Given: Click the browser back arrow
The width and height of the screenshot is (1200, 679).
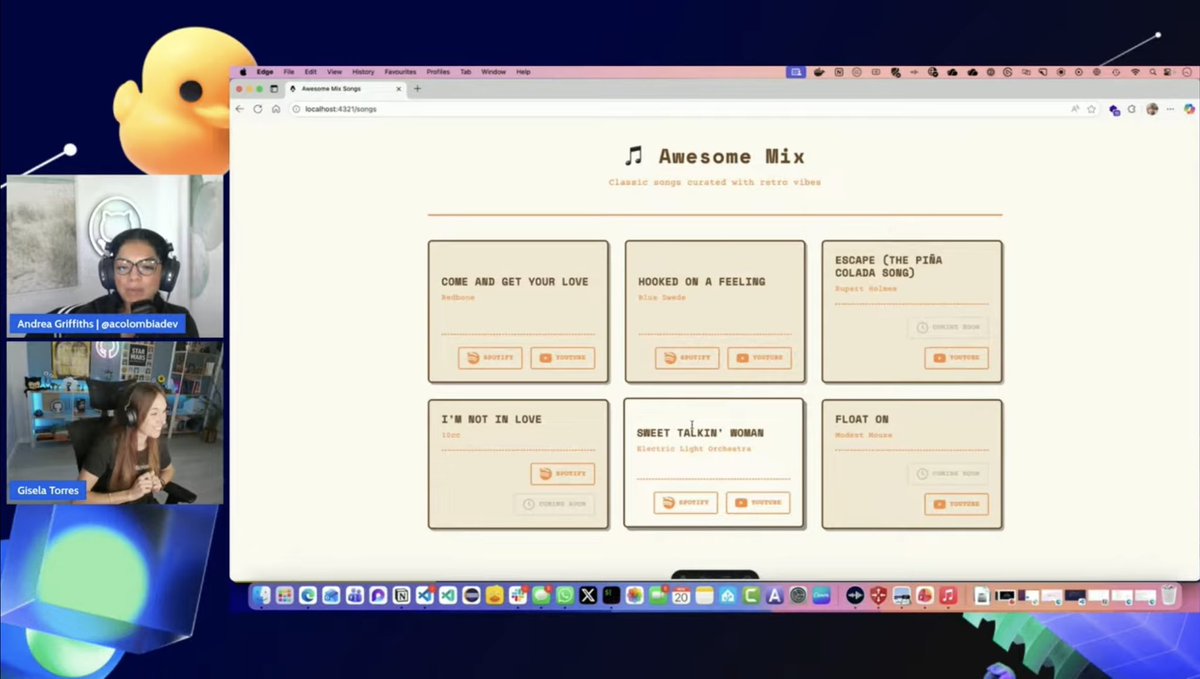Looking at the screenshot, I should click(240, 109).
